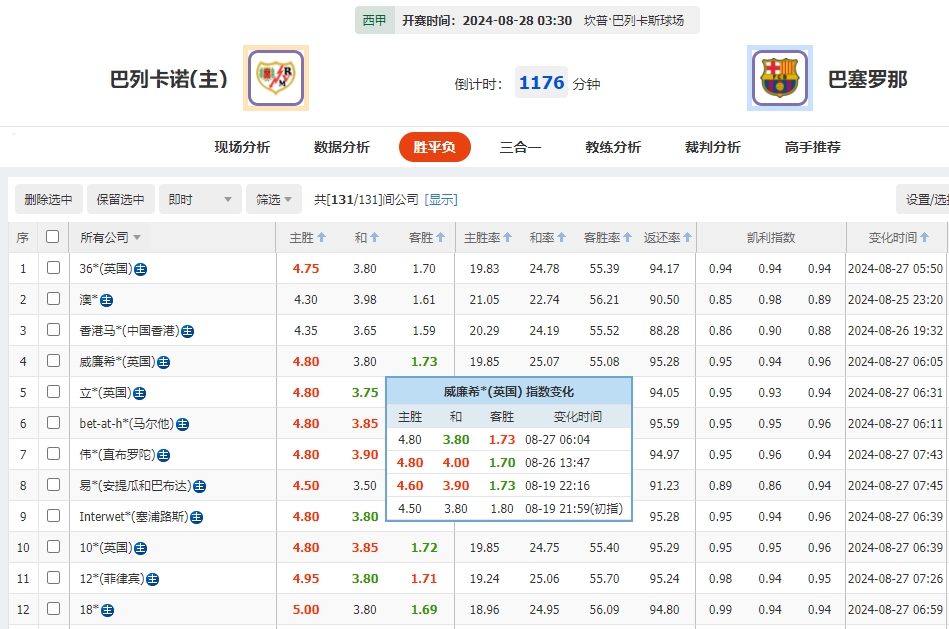Sort by 主胜率 using its arrow icon
949x629 pixels.
(x=505, y=237)
